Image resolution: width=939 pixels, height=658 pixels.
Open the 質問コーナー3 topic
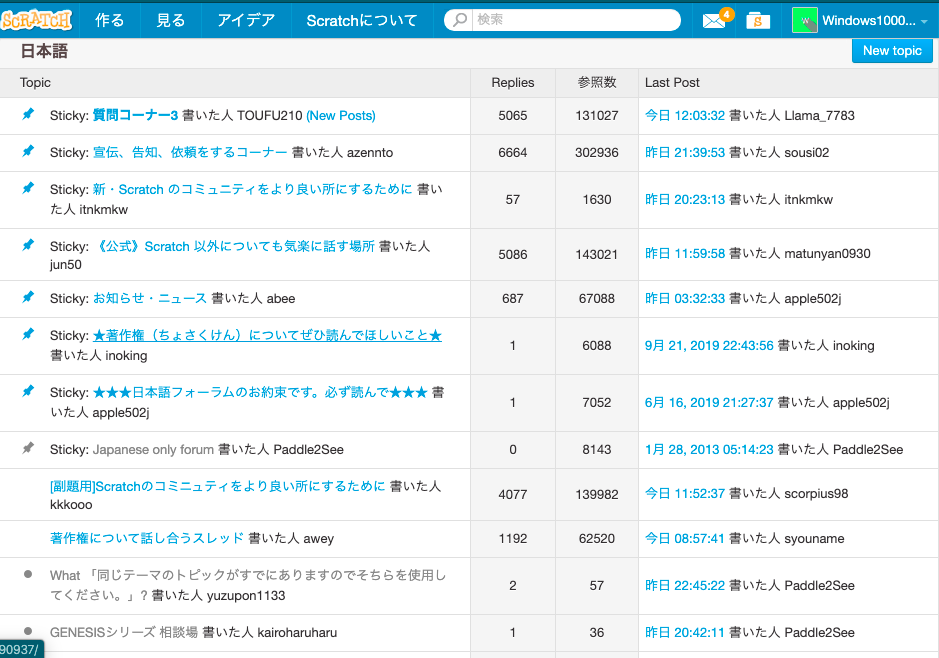coord(135,116)
